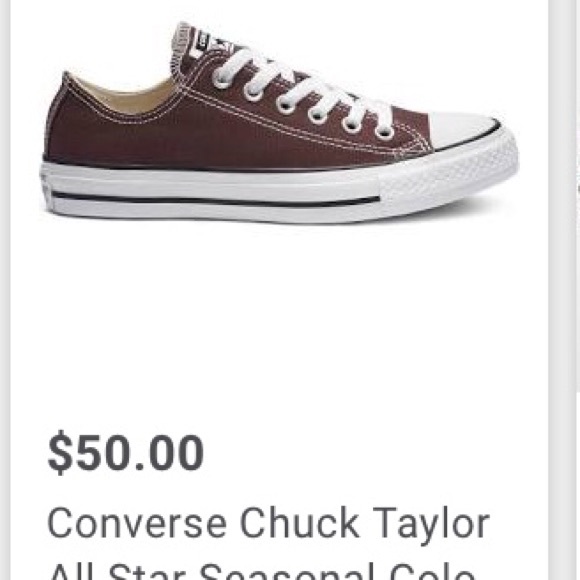
Task: Click the heel license plate on the sole
Action: (x=45, y=187)
